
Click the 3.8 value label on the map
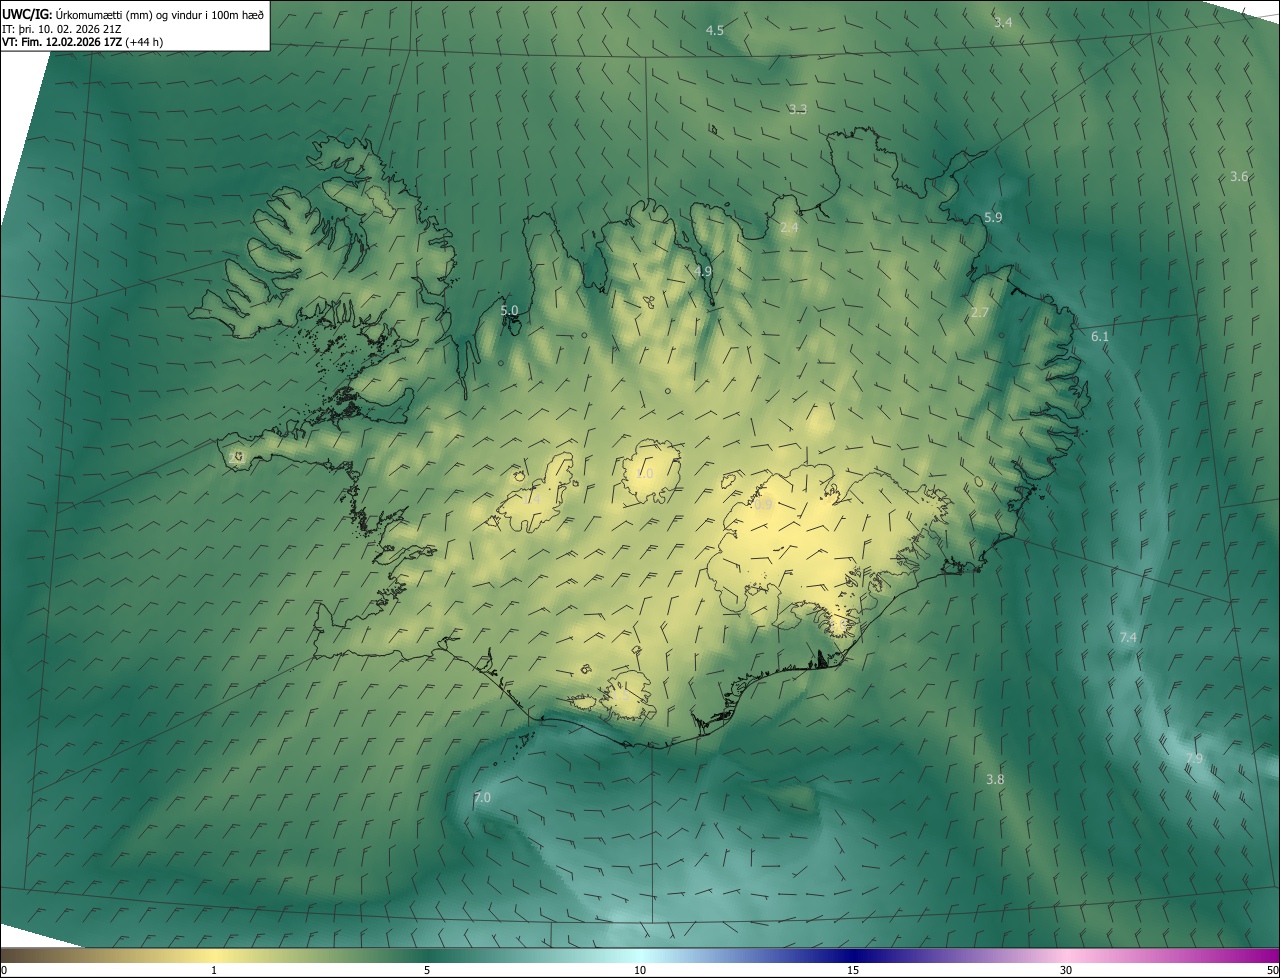point(995,780)
